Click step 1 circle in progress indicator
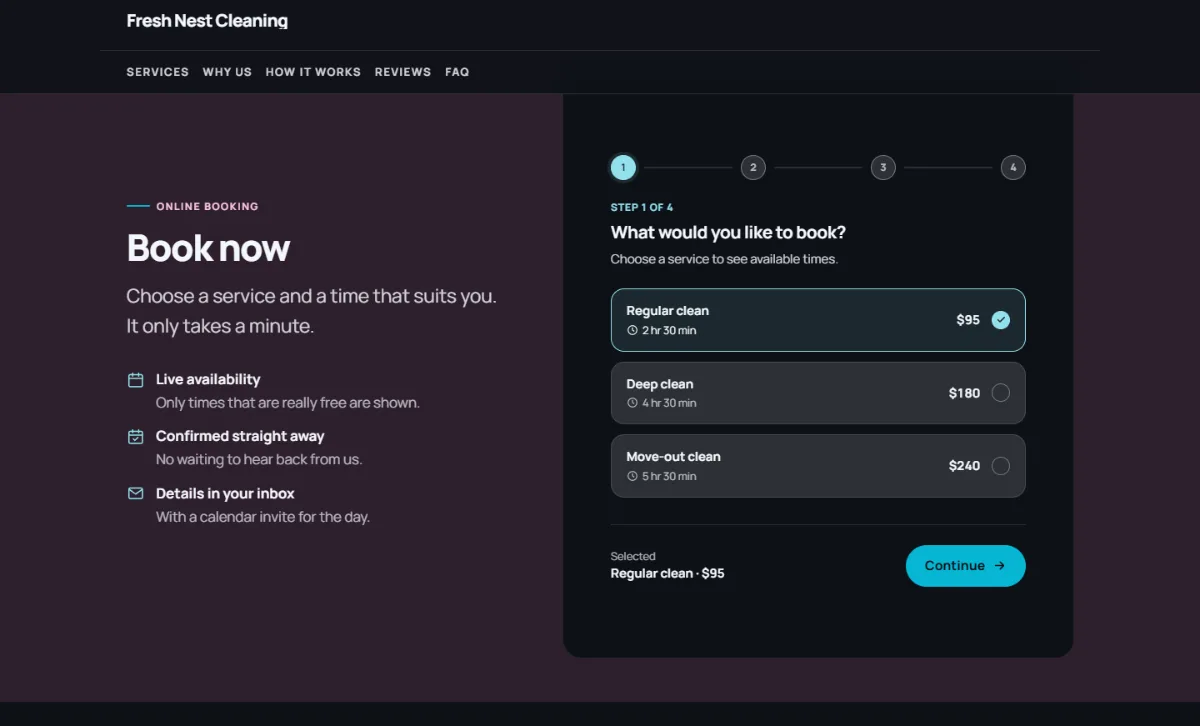This screenshot has height=726, width=1200. pos(623,168)
